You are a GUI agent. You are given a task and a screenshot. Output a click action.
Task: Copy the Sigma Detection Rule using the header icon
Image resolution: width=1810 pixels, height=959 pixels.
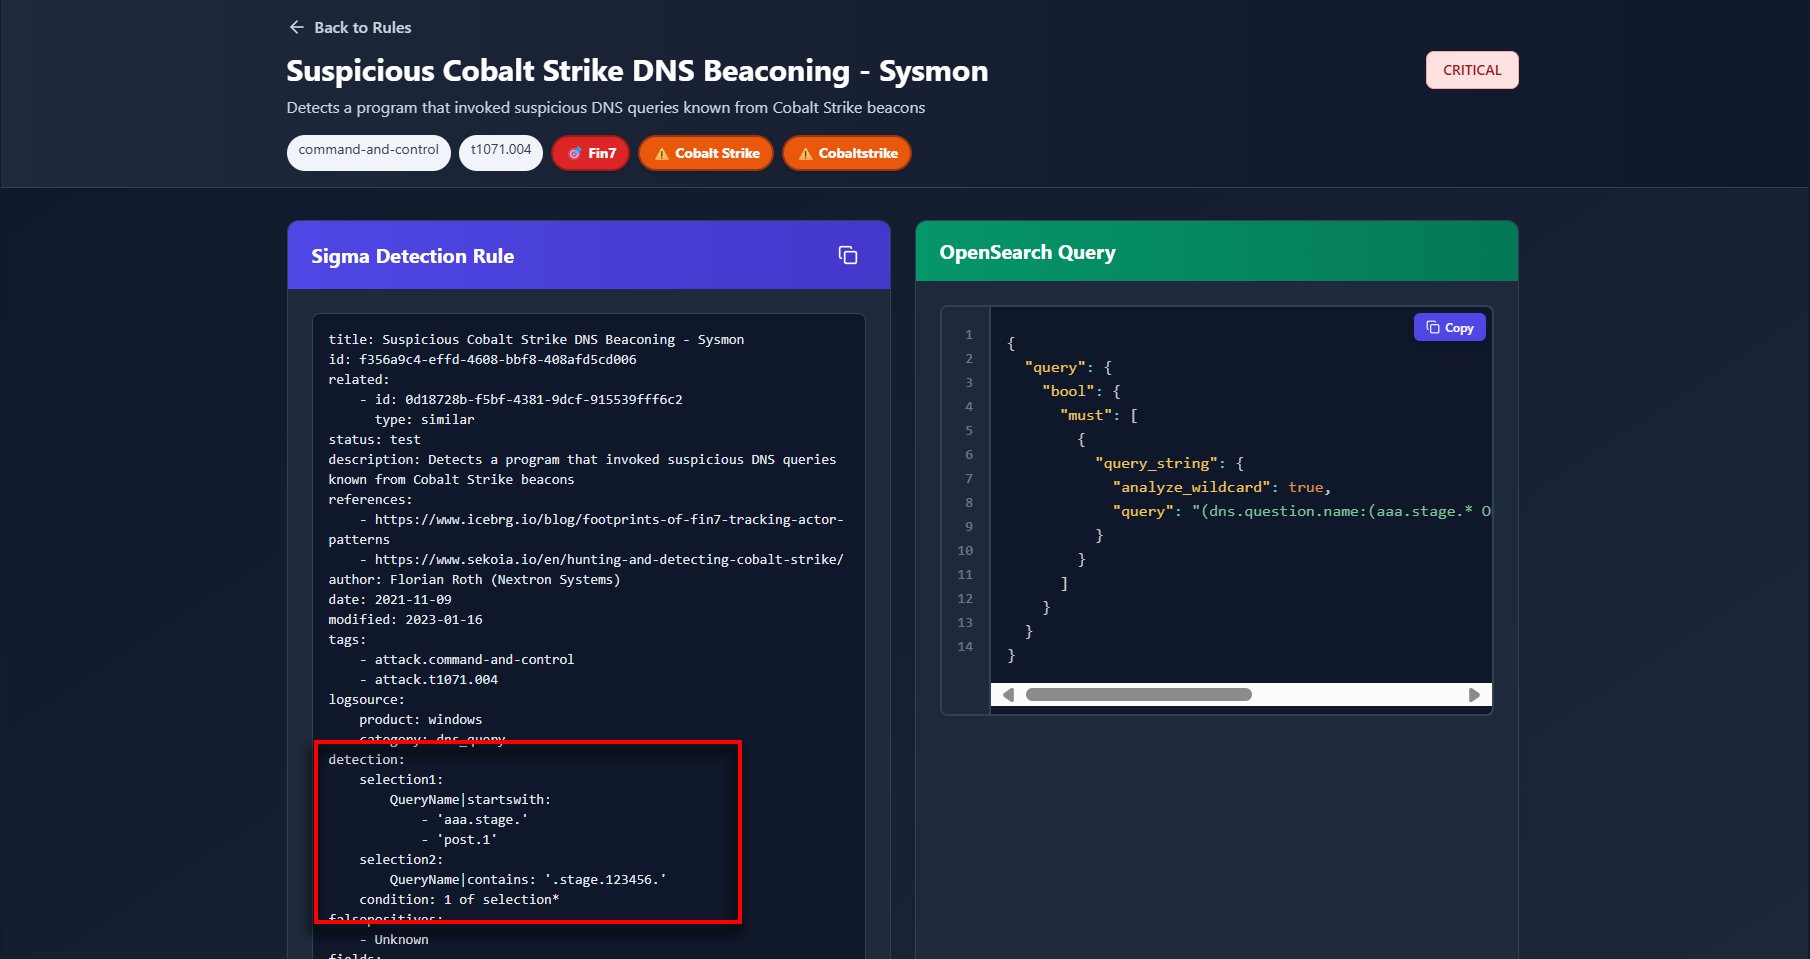(847, 256)
